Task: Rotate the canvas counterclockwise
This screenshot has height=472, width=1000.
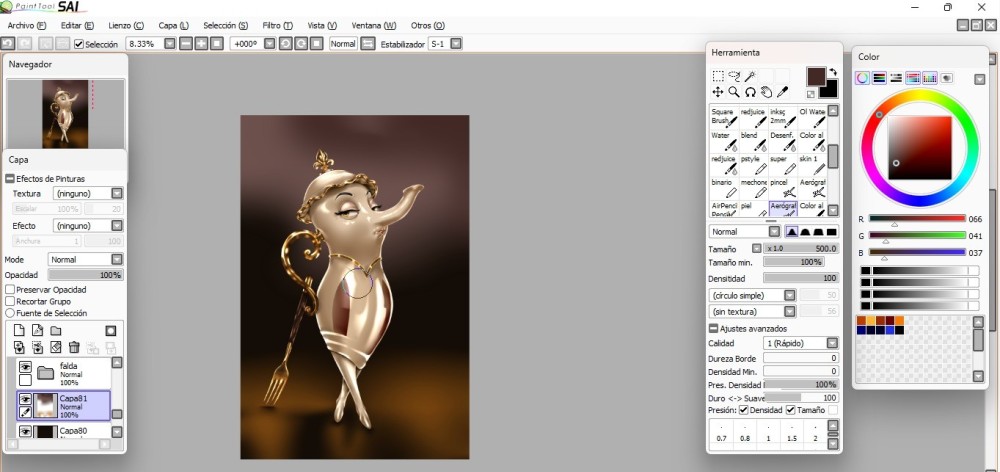Action: (x=285, y=44)
